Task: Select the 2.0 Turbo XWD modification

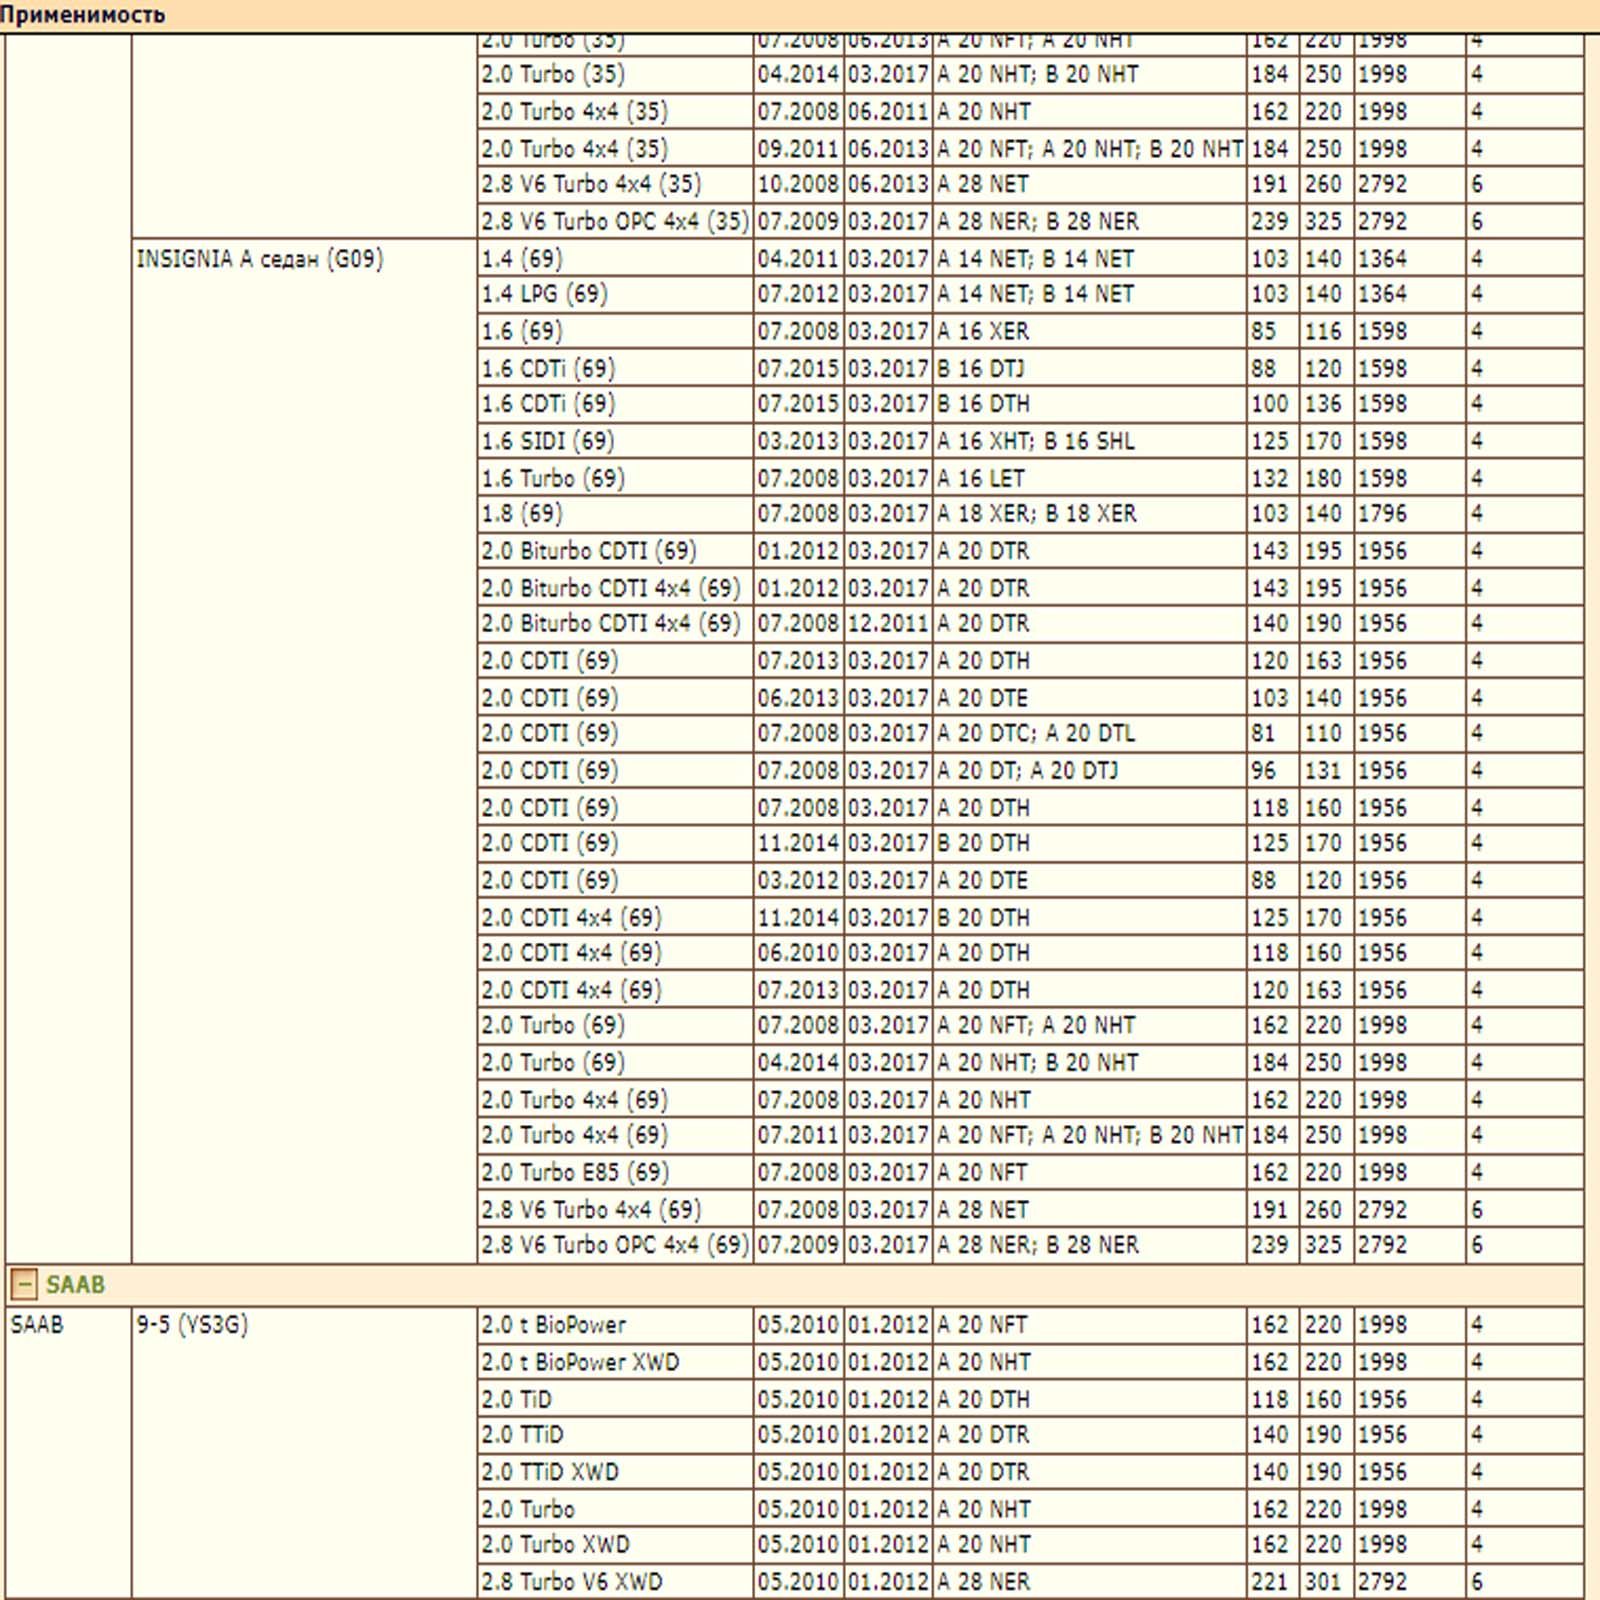Action: pyautogui.click(x=616, y=1545)
